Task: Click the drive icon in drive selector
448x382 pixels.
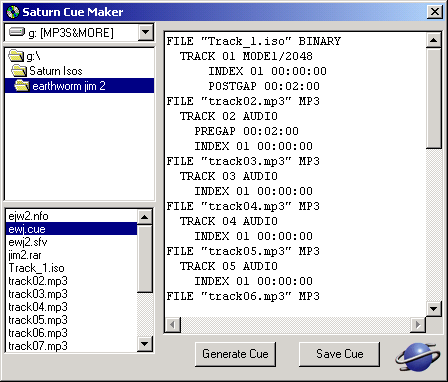Action: 17,32
